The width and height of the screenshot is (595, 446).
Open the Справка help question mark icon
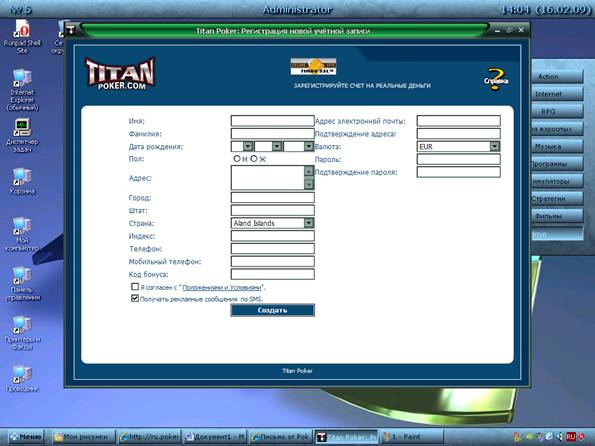point(496,79)
